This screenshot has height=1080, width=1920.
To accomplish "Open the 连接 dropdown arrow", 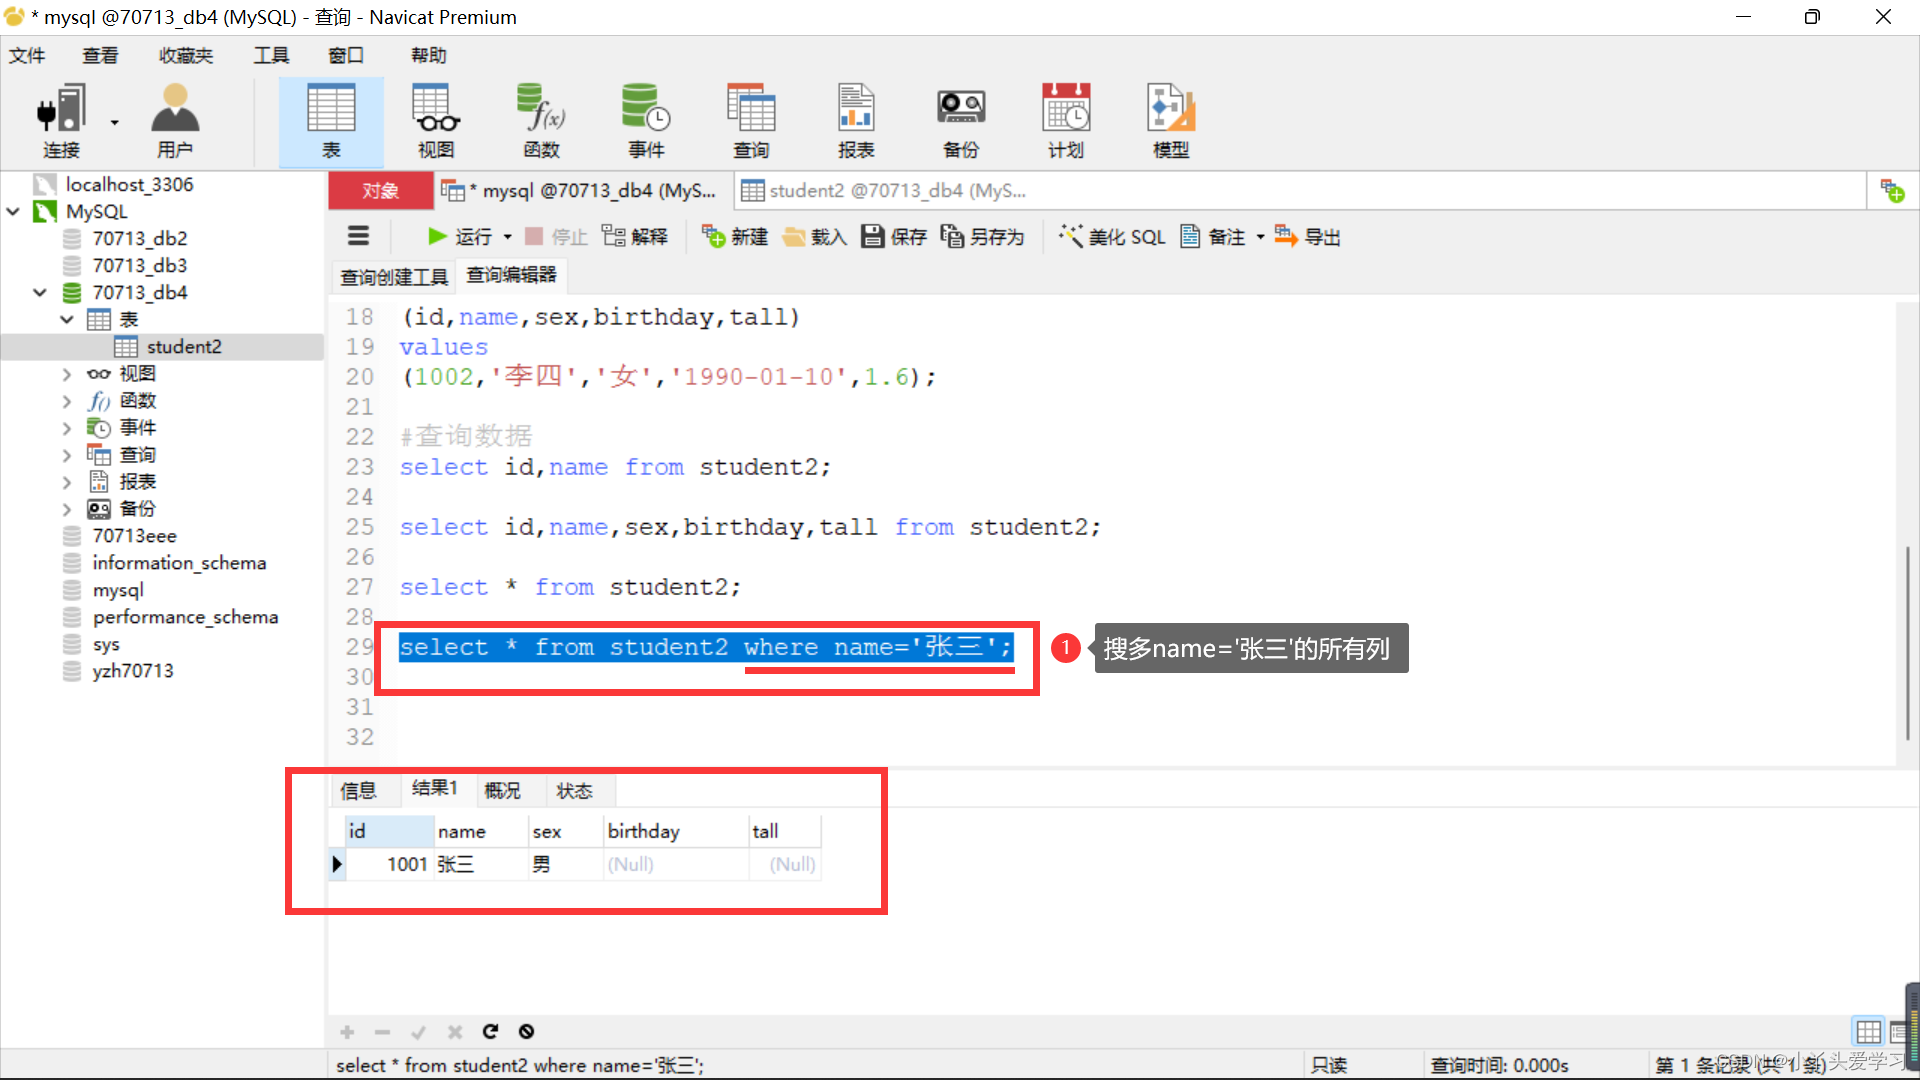I will (x=115, y=122).
